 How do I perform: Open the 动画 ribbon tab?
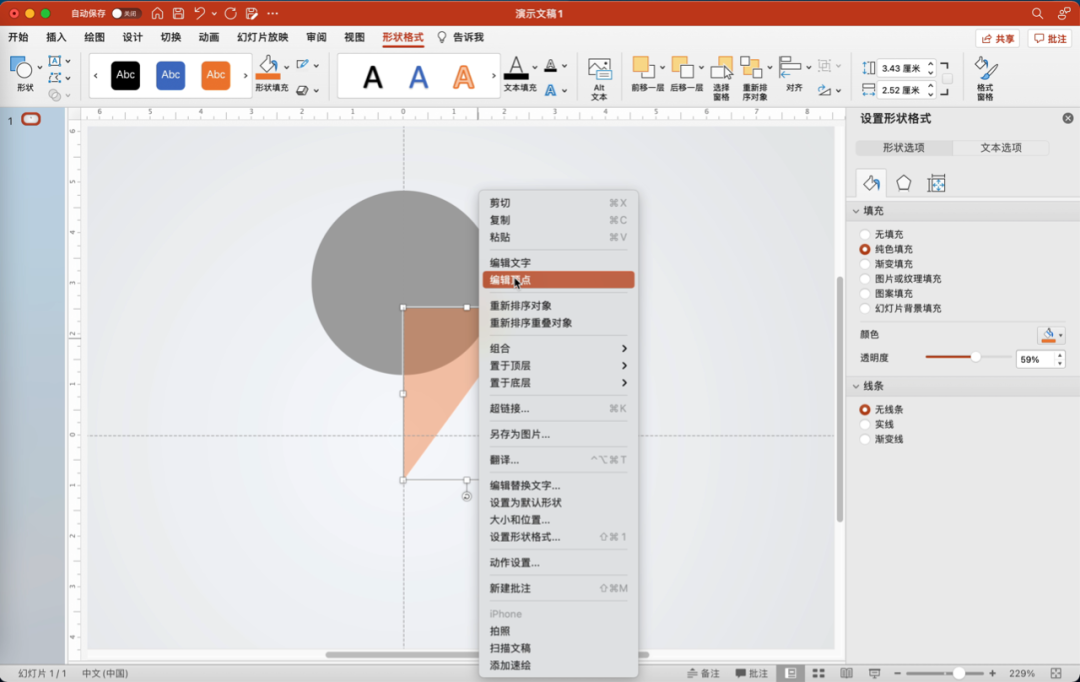coord(209,37)
